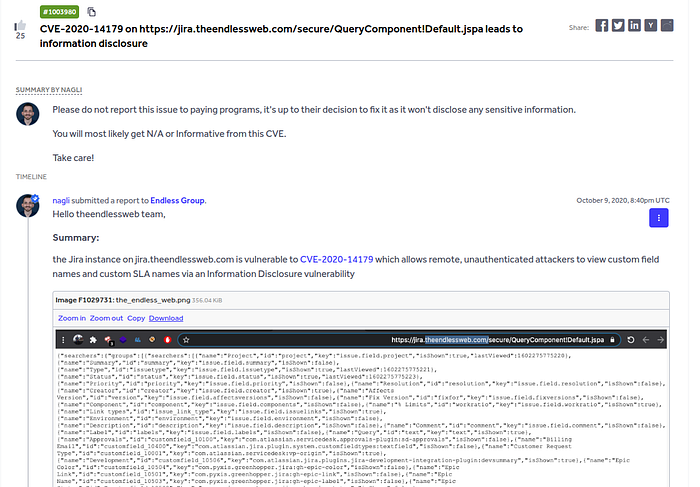Screen dimensions: 700x487
Task: Click the report title text
Action: tap(281, 36)
